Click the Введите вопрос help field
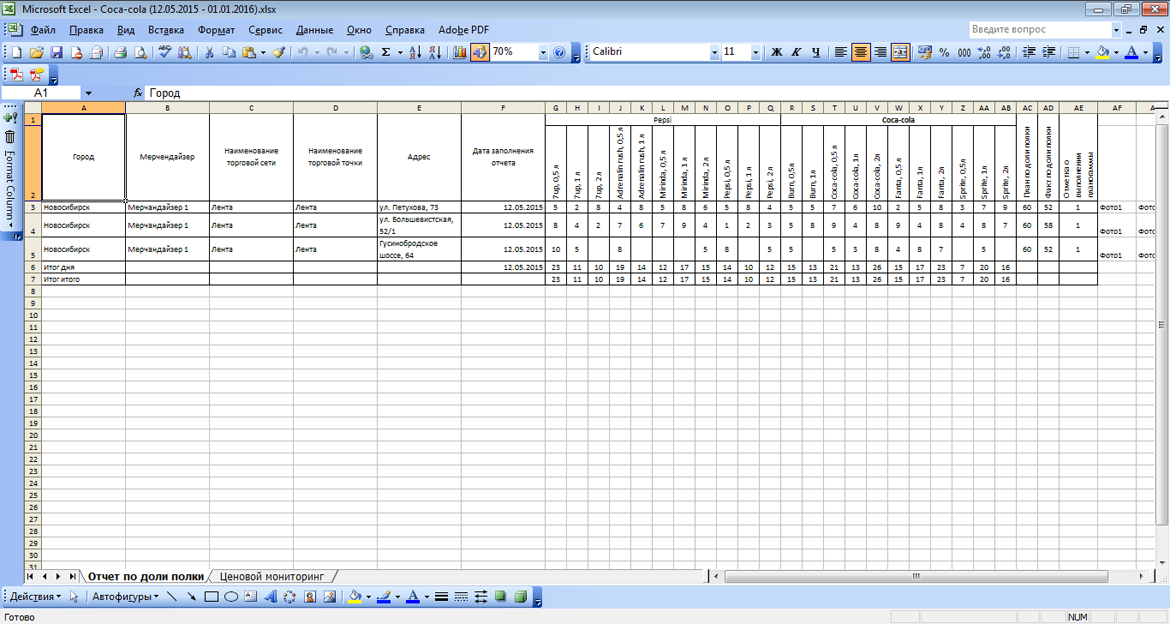Screen dimensions: 1170x624 point(1038,30)
